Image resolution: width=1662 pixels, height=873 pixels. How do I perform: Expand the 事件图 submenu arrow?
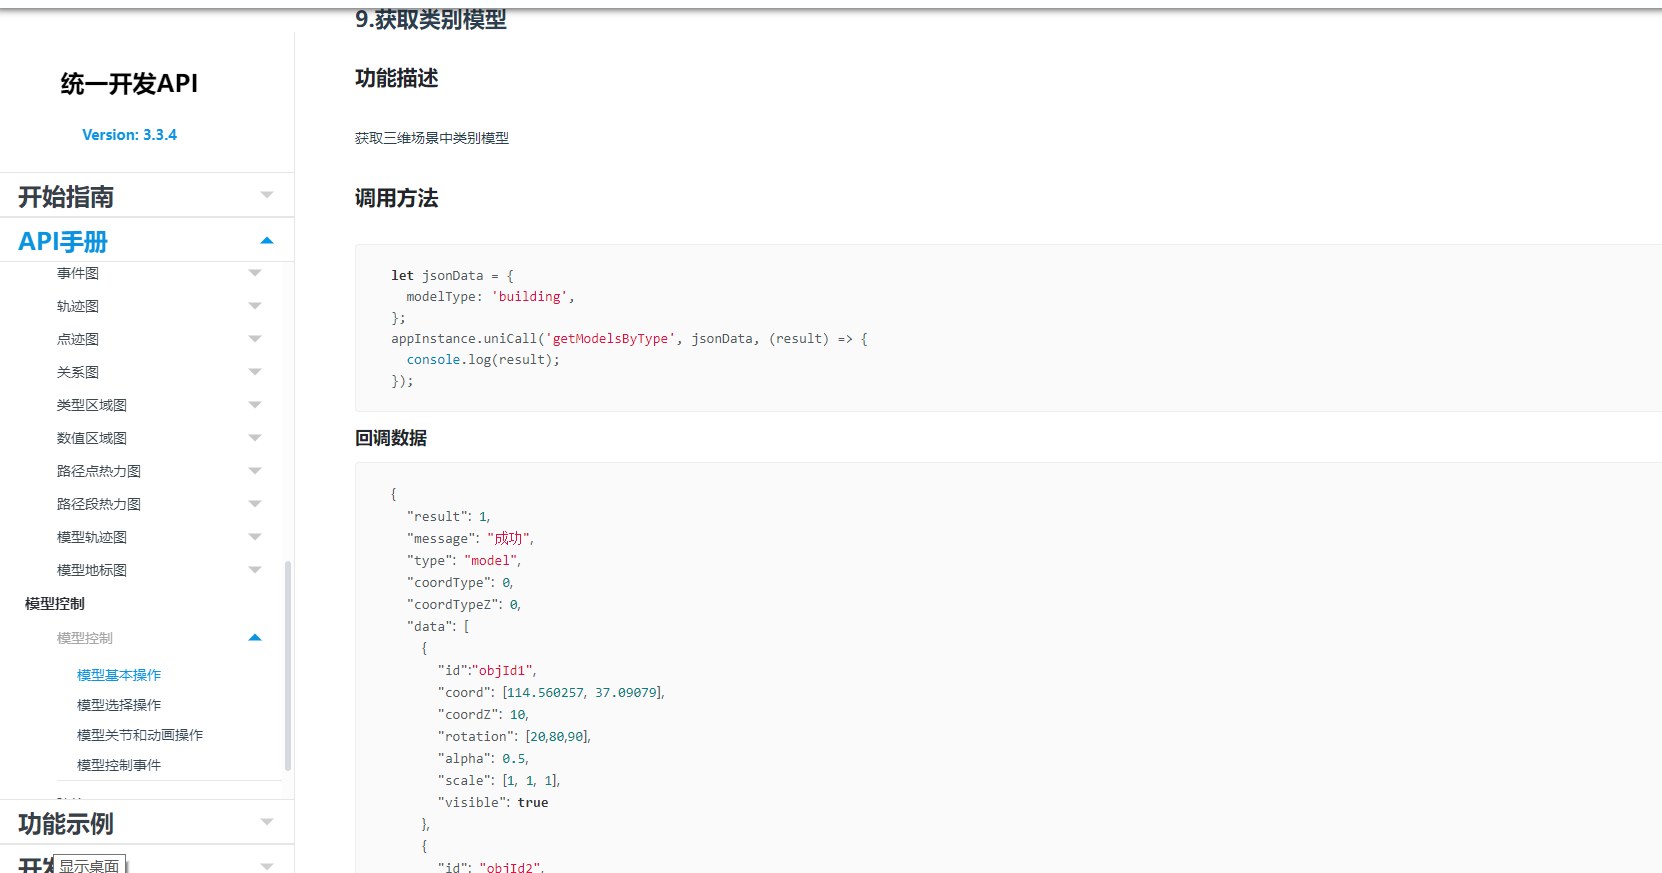(x=255, y=273)
